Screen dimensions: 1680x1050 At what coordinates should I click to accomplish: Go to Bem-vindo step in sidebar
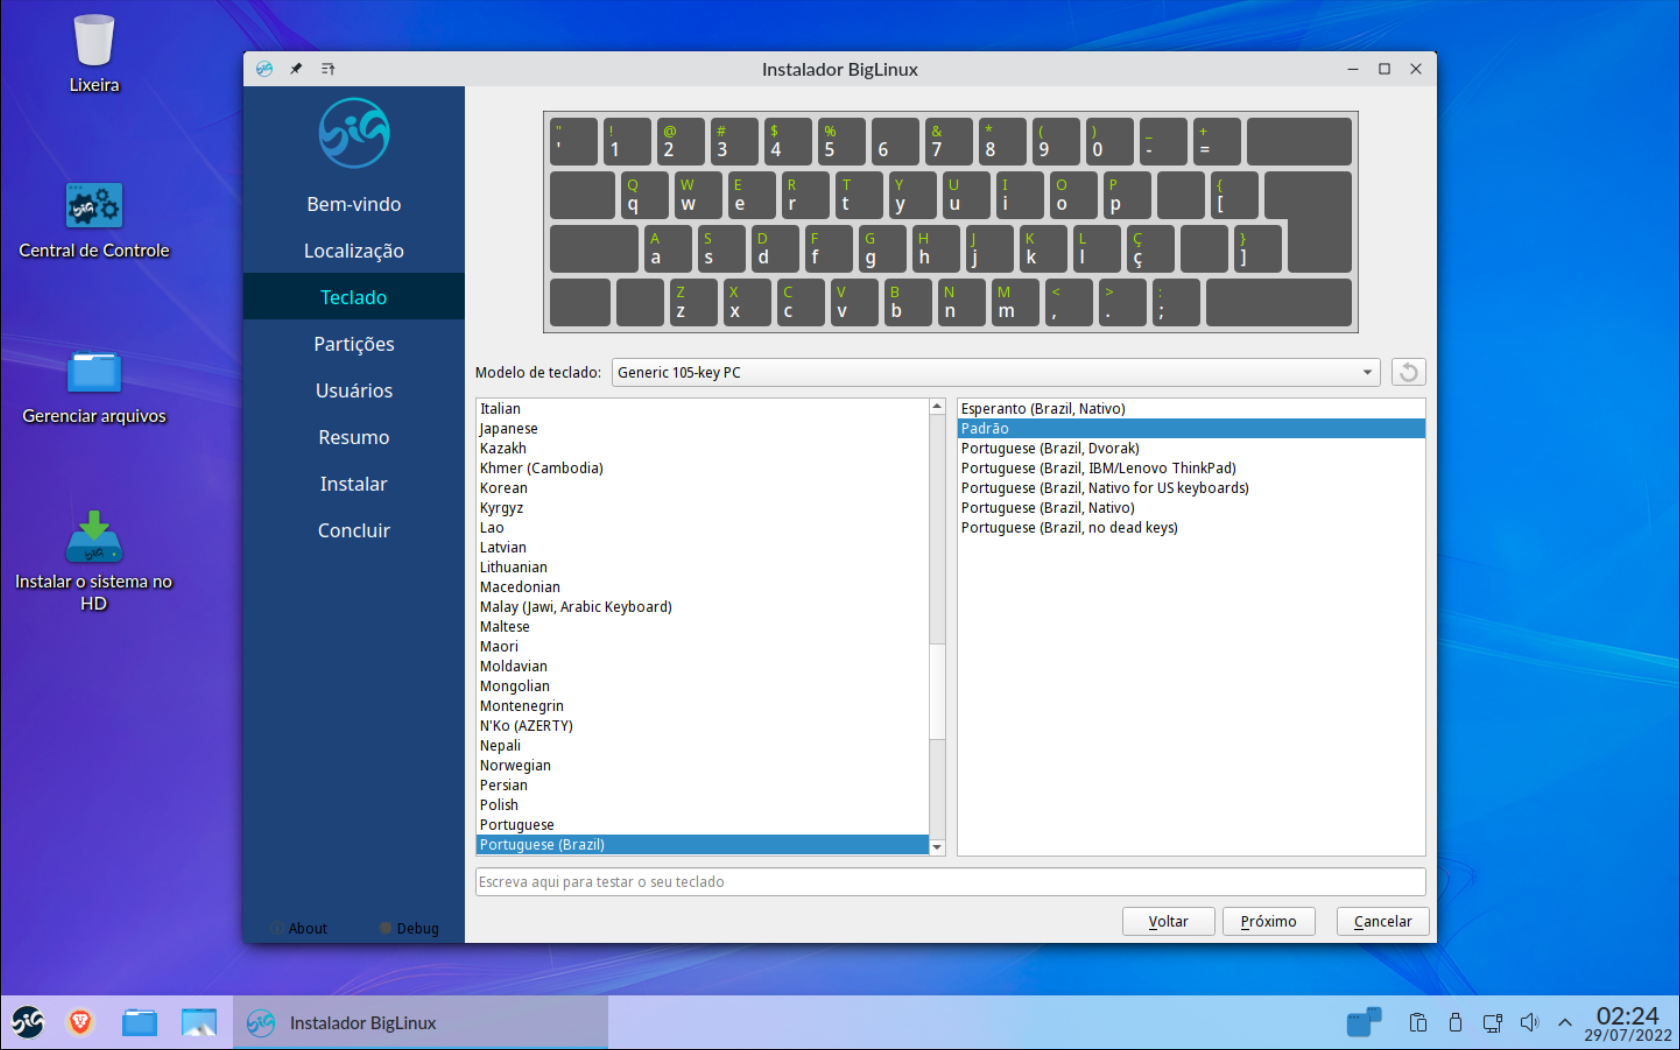click(354, 204)
